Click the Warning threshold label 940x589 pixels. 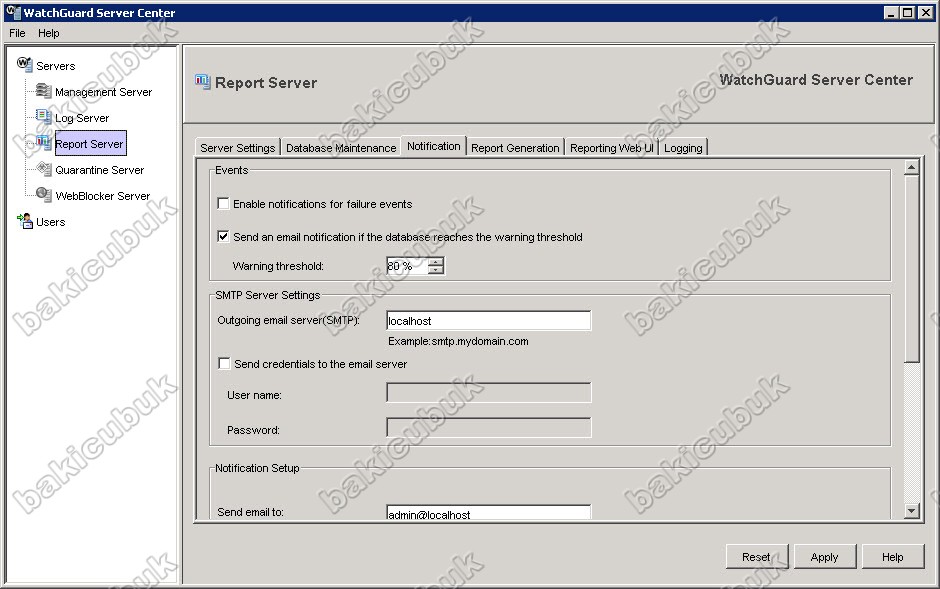tap(278, 266)
